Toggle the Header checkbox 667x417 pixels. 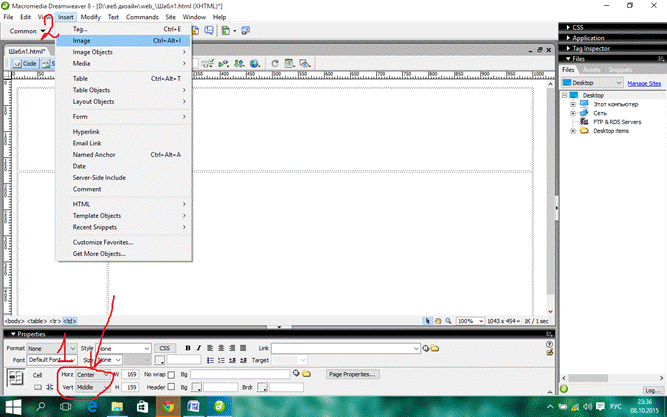click(171, 387)
